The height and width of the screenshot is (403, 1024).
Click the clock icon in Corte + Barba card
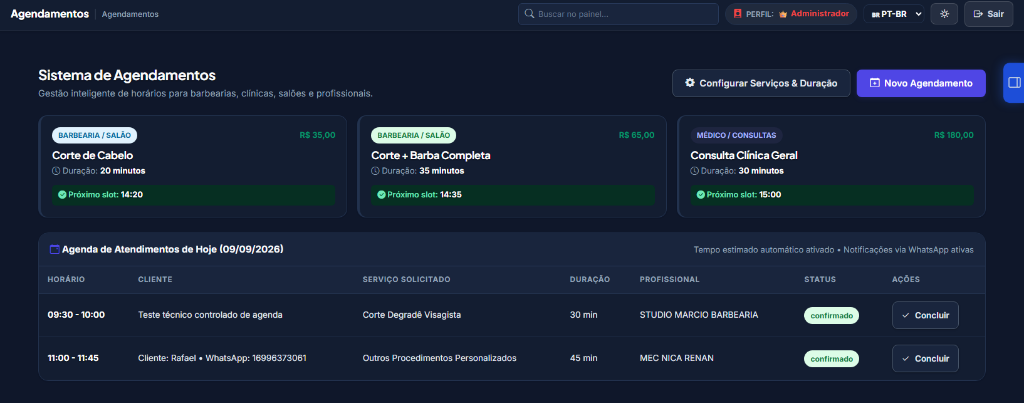point(375,171)
